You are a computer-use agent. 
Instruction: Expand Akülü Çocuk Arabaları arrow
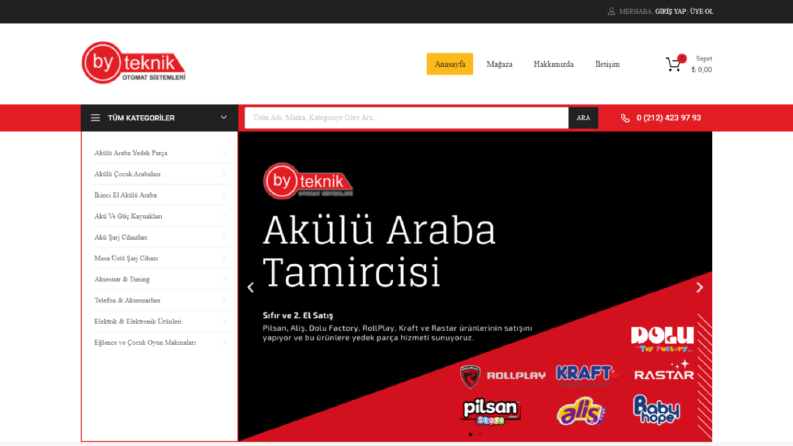pos(224,174)
